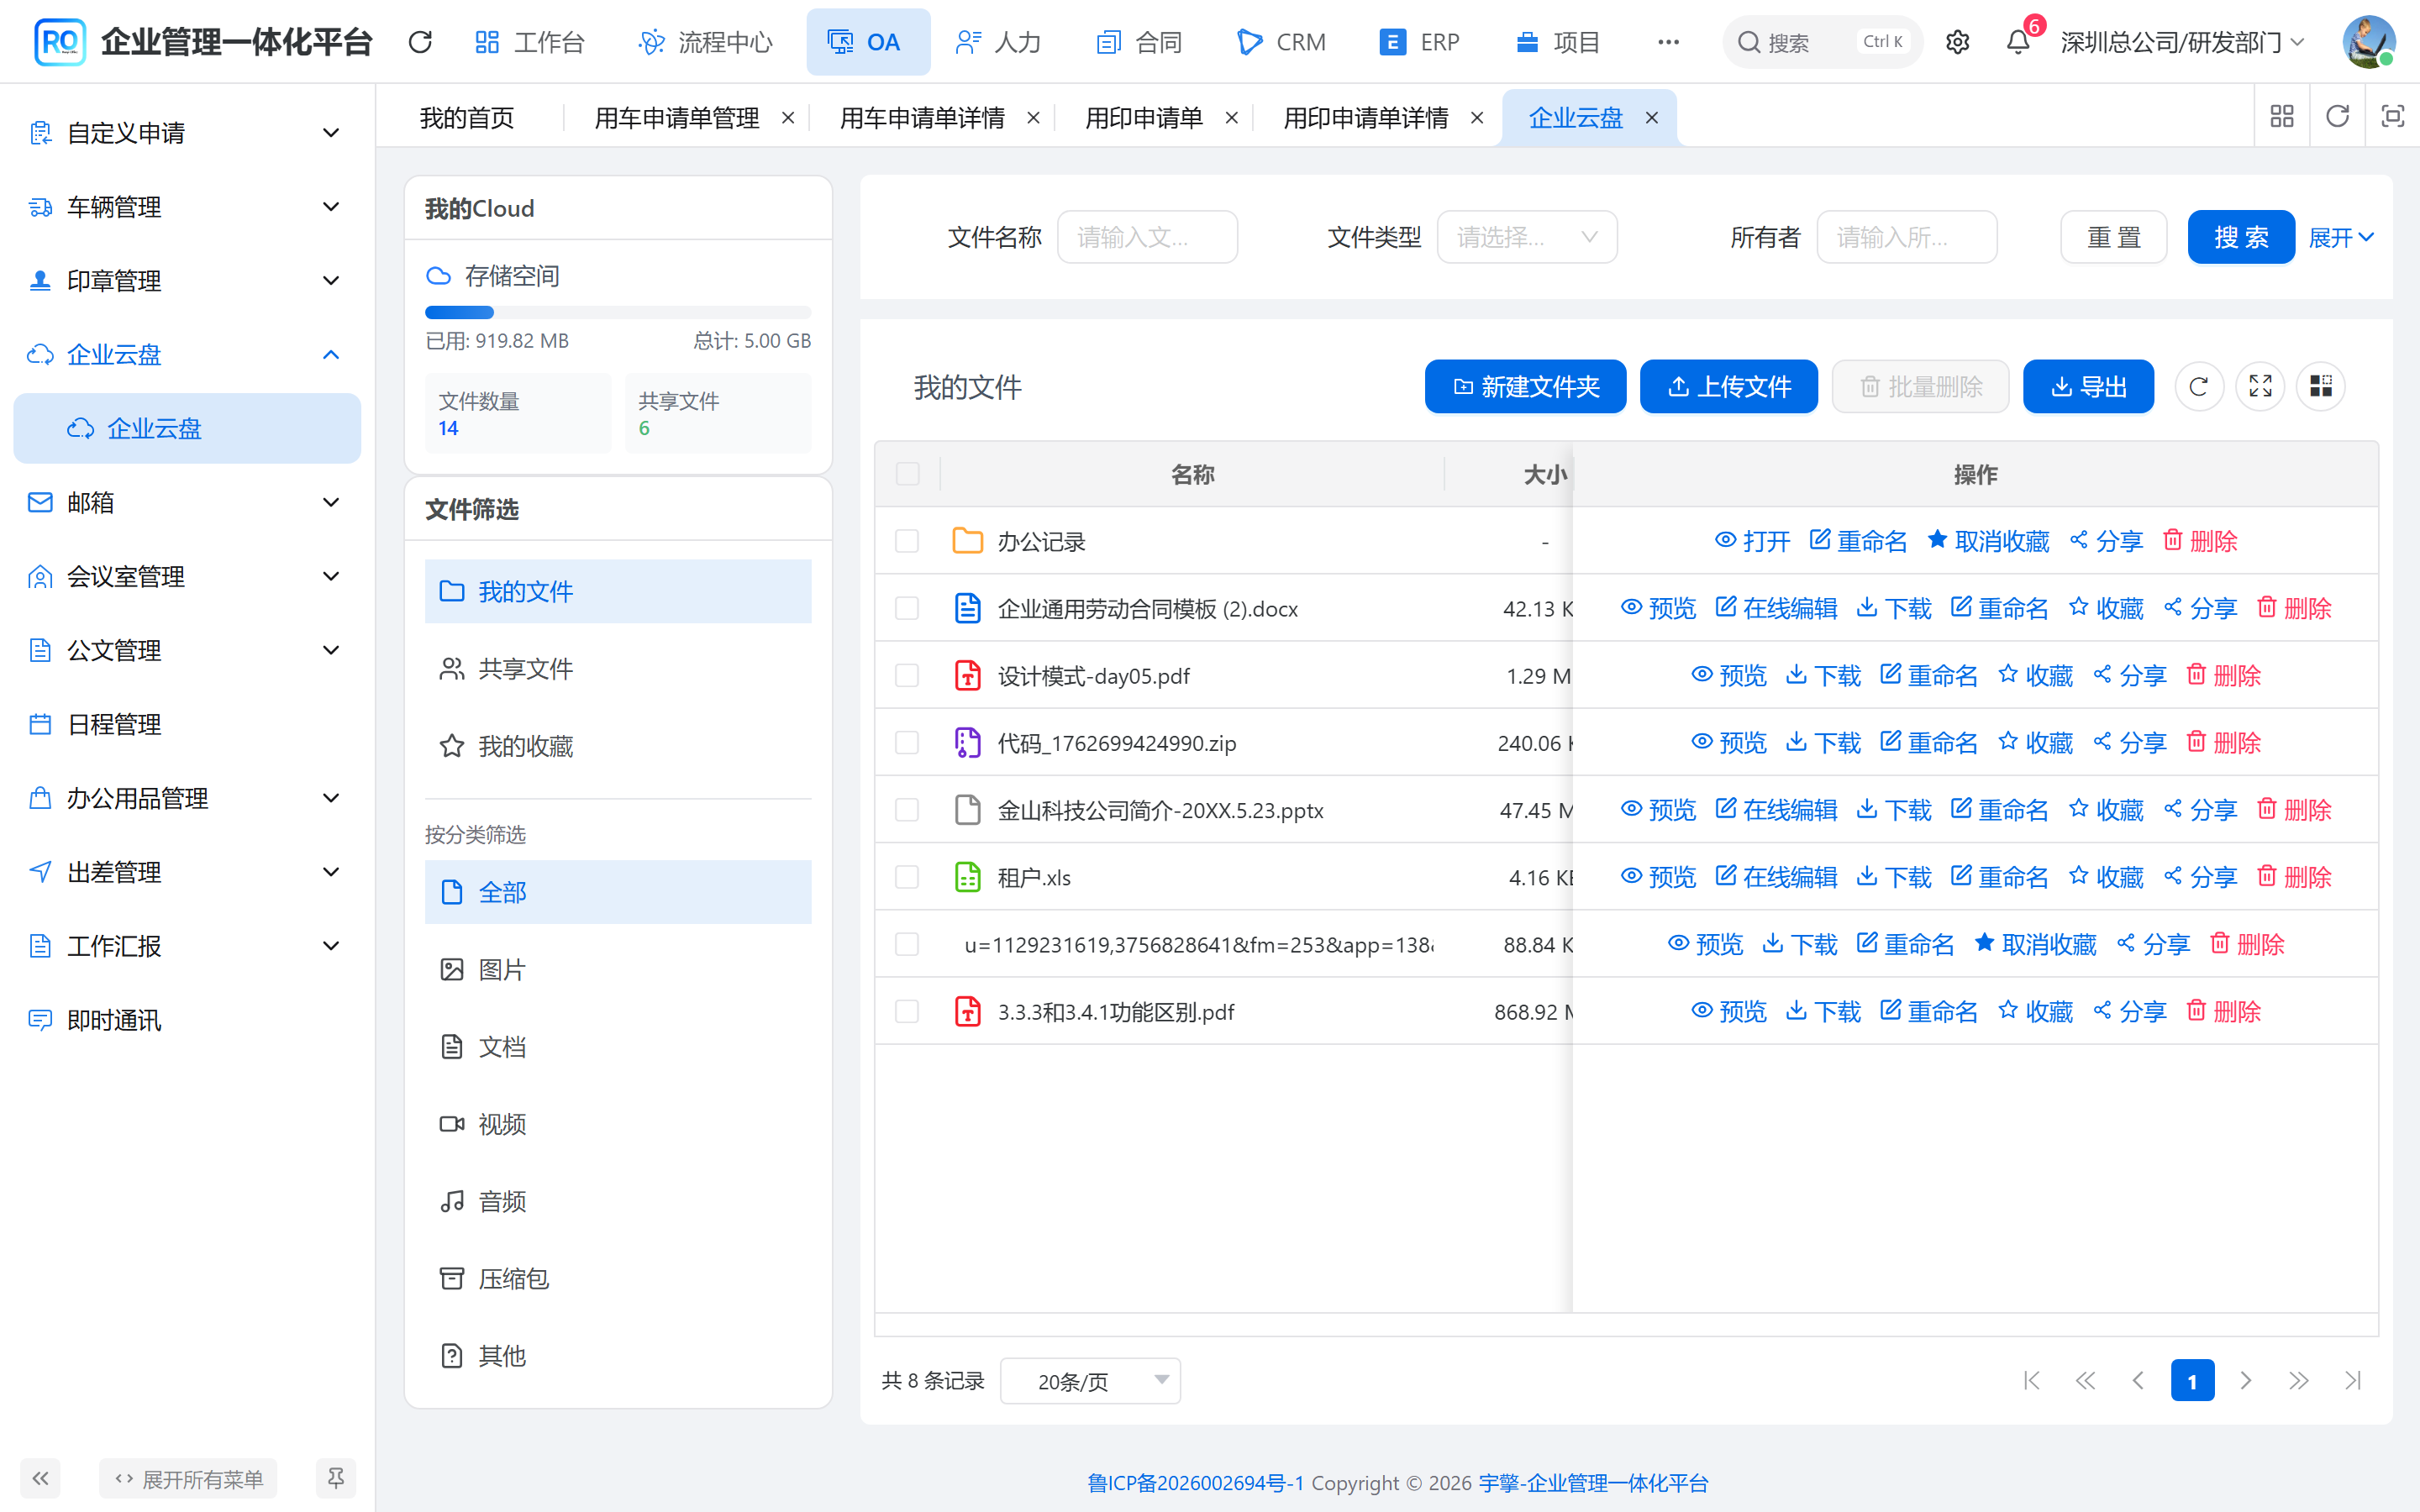Viewport: 2420px width, 1512px height.
Task: Tick the checkbox for 租户.xls
Action: coord(907,877)
